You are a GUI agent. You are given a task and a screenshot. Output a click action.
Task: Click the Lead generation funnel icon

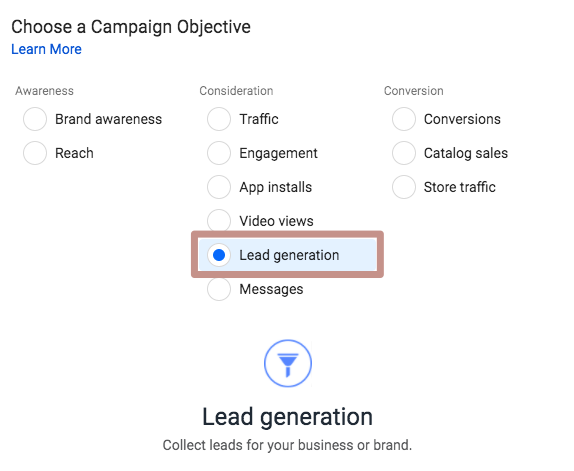tap(288, 363)
